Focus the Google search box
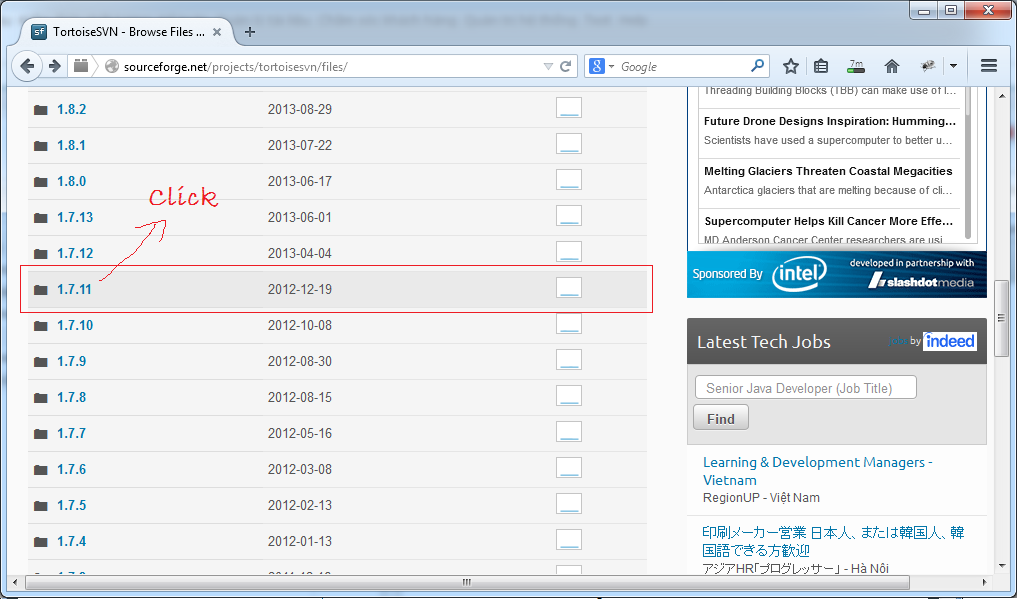Image resolution: width=1017 pixels, height=599 pixels. [x=681, y=66]
